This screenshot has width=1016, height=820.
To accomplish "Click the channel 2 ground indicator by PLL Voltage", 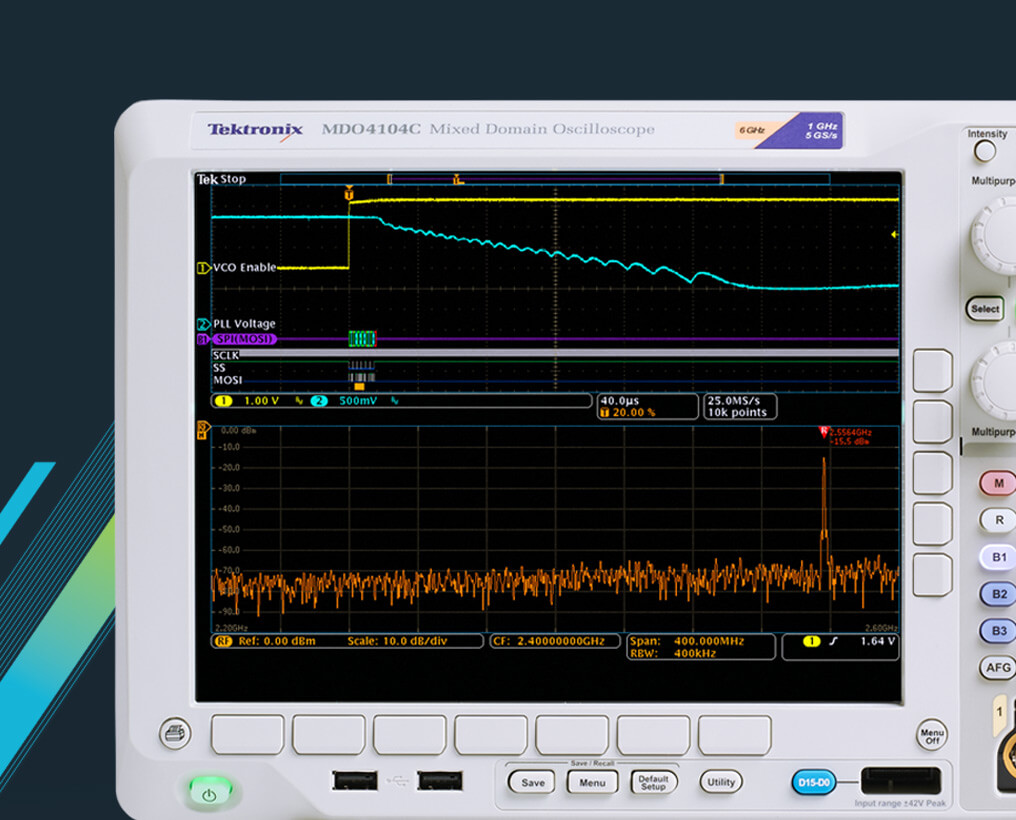I will click(203, 324).
